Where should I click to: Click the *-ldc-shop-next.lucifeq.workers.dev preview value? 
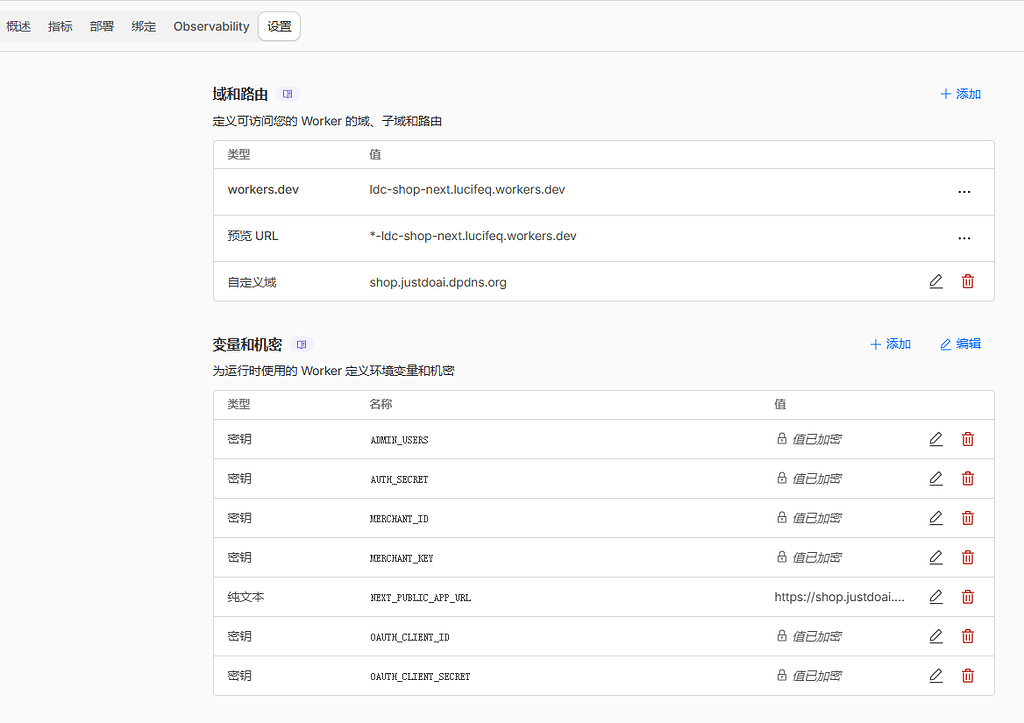coord(473,236)
